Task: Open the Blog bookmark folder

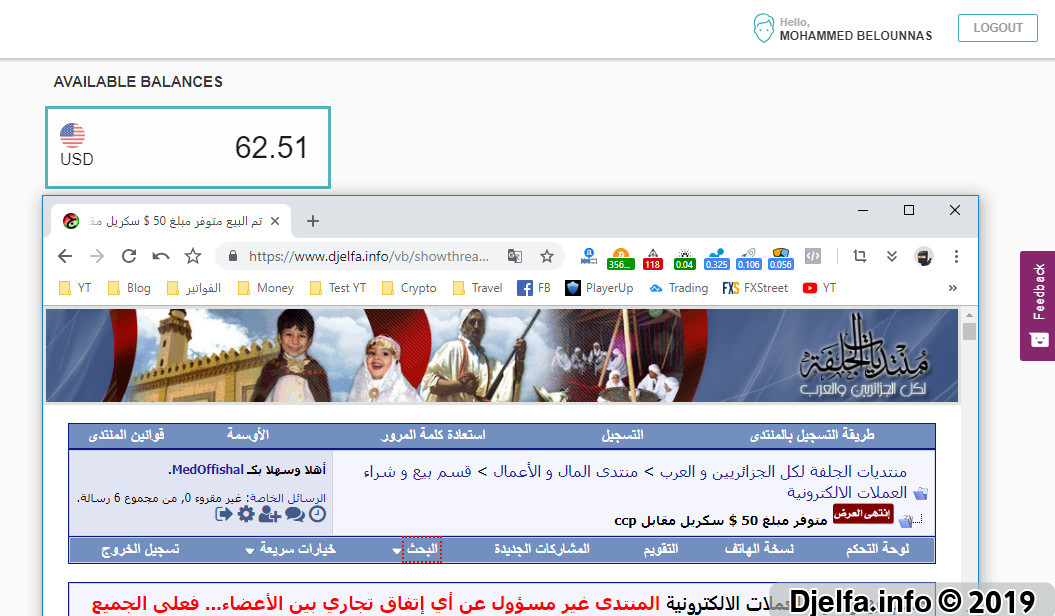Action: pos(129,288)
